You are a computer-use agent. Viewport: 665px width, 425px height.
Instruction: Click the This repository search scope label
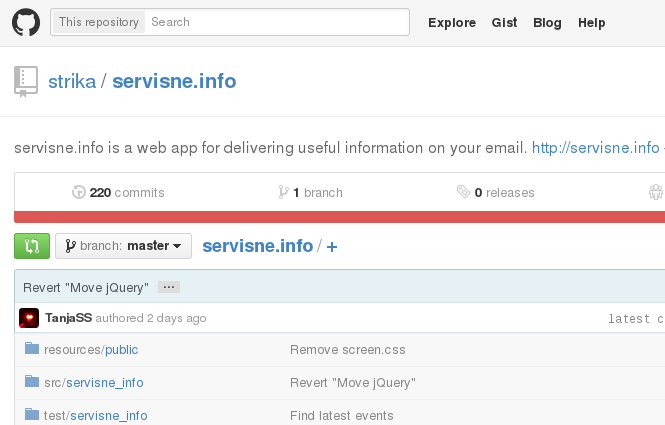[x=99, y=22]
